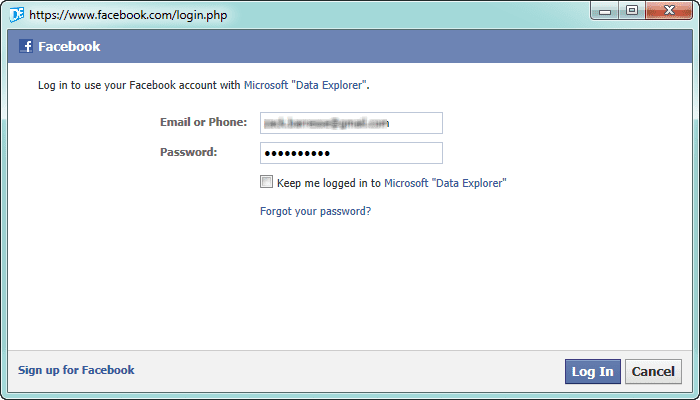
Task: Enable Keep me logged in checkbox
Action: click(x=267, y=182)
